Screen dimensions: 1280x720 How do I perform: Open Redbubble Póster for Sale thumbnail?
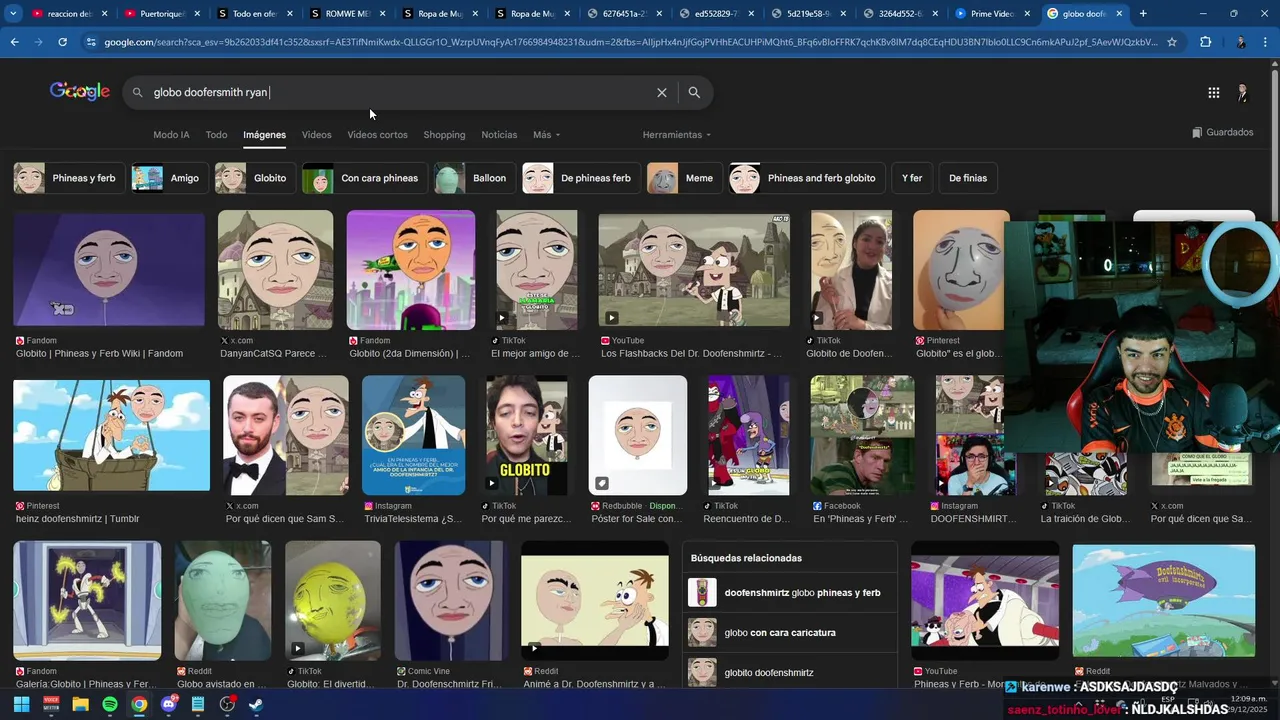coord(638,435)
